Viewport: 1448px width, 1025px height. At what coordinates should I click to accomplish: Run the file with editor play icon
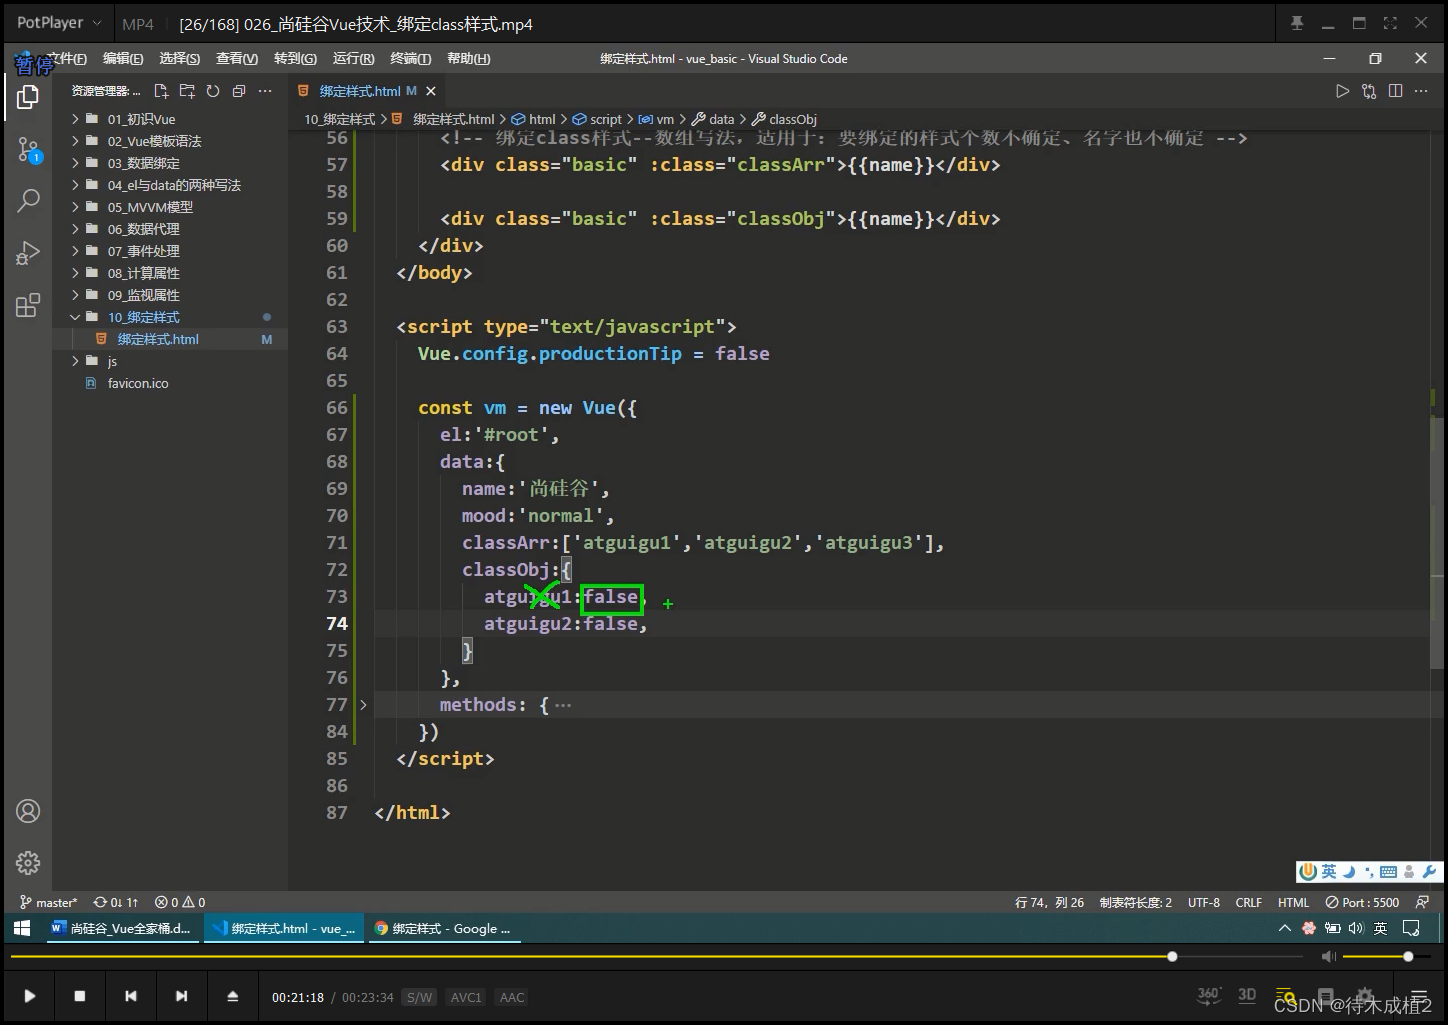tap(1342, 91)
